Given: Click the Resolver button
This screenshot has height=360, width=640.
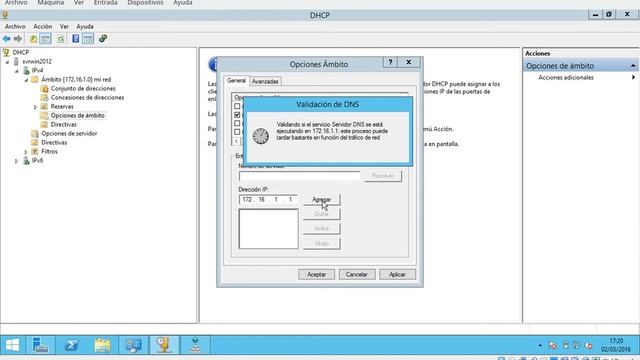Looking at the screenshot, I should click(x=383, y=176).
